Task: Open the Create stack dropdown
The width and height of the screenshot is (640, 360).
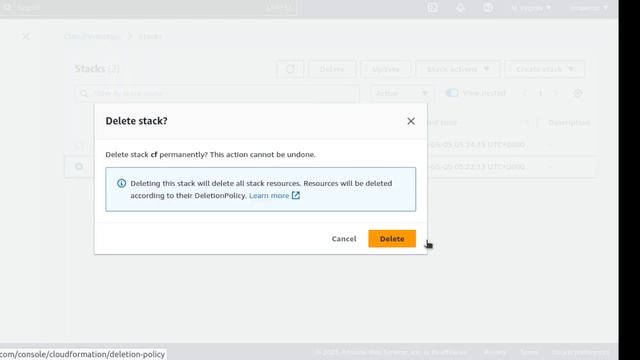Action: [x=544, y=69]
